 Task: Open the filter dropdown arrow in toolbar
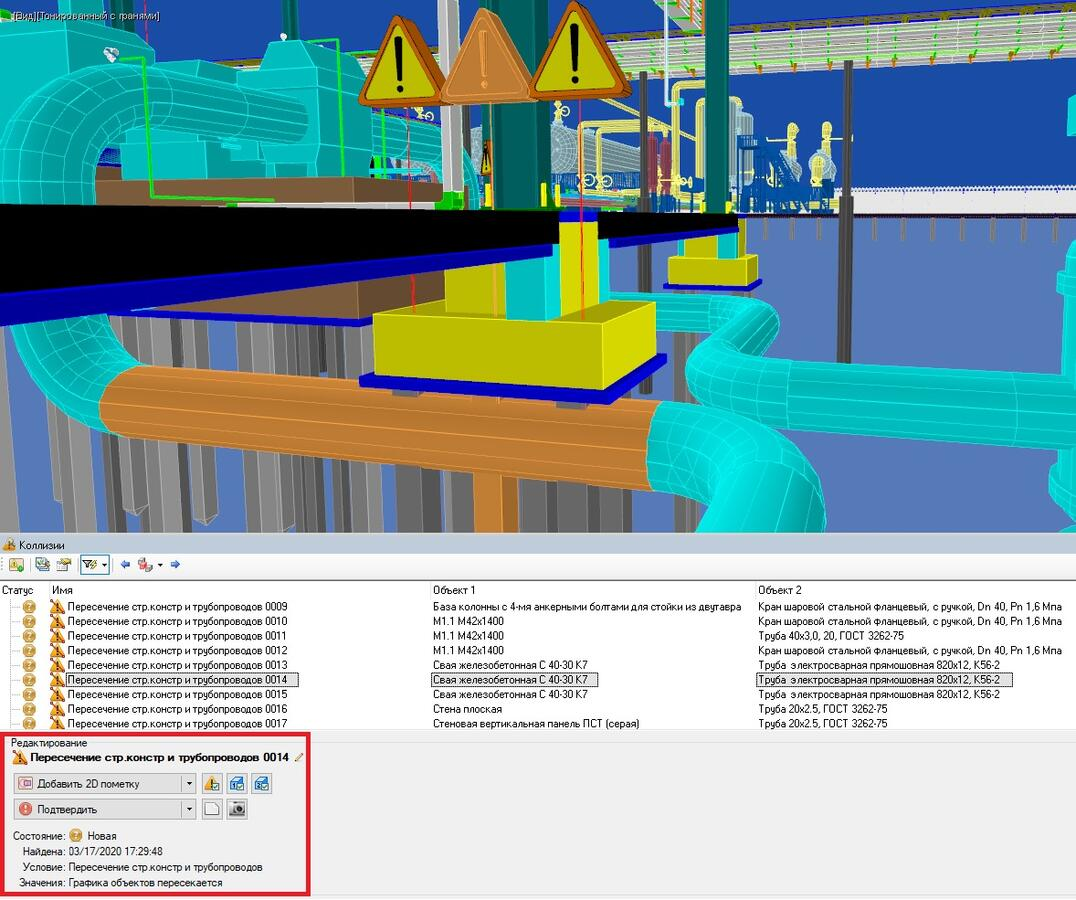104,564
